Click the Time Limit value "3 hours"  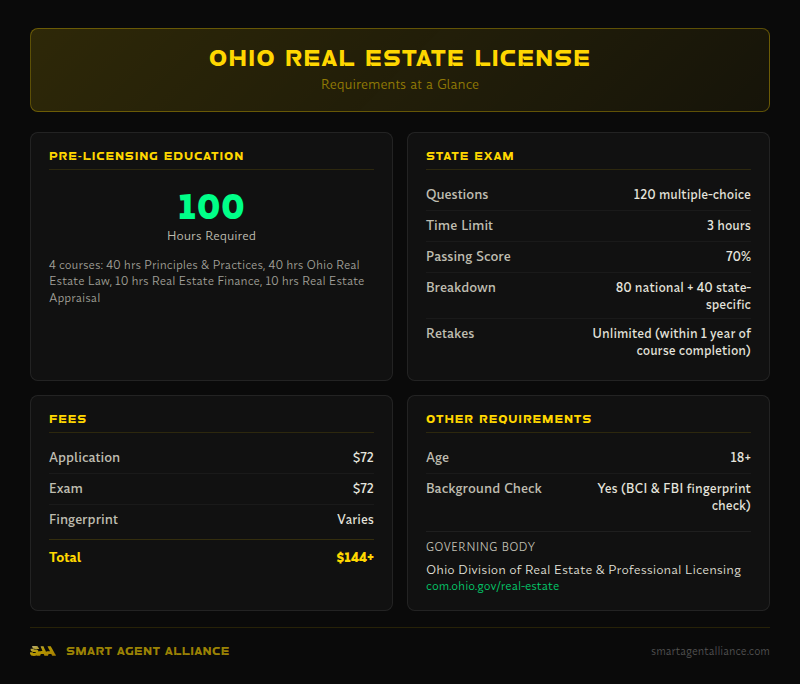pyautogui.click(x=727, y=225)
